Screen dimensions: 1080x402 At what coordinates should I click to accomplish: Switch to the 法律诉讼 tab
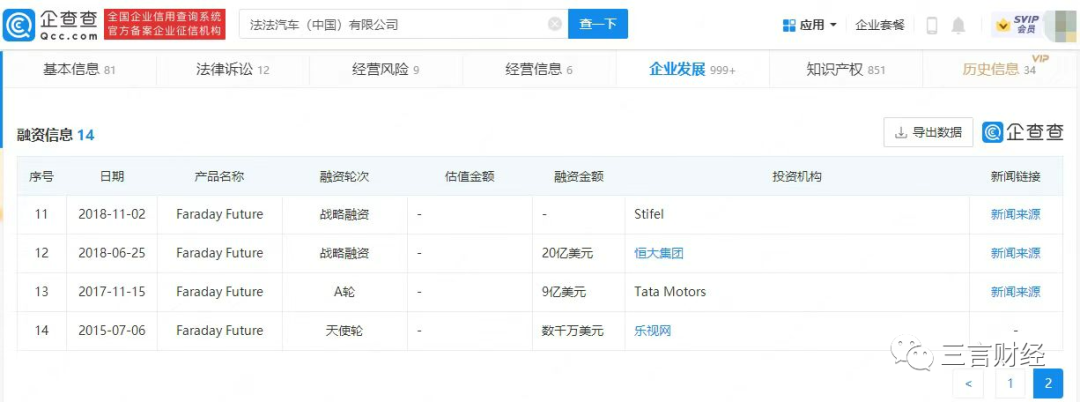(x=232, y=70)
